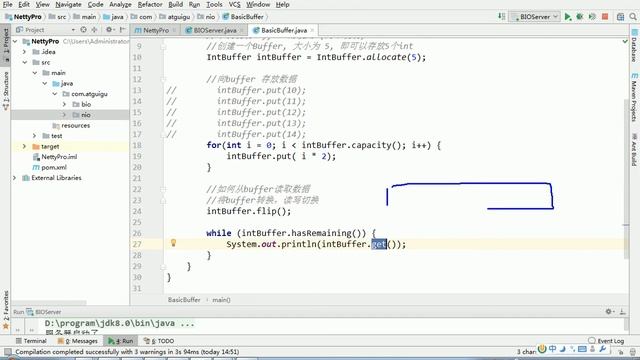Collapse the src folder
The image size is (640, 360).
[x=24, y=62]
